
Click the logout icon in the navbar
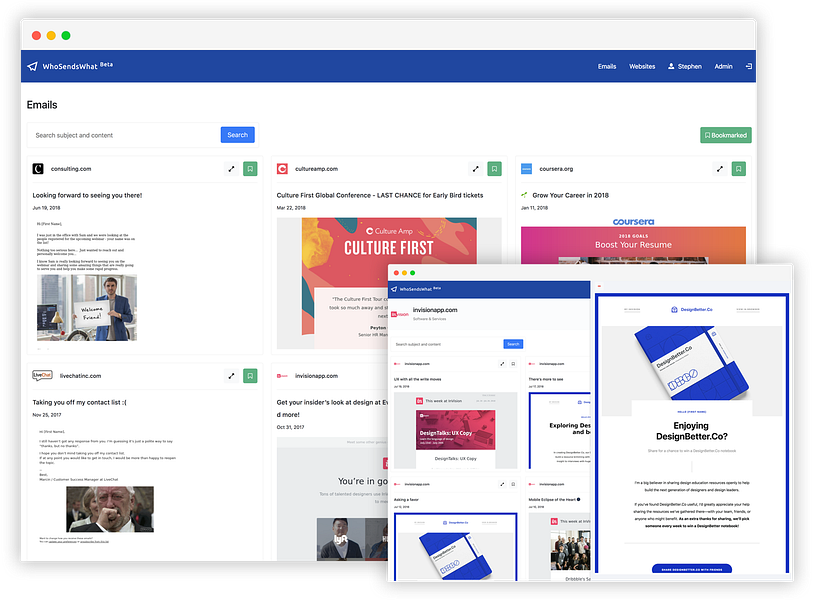pos(749,66)
